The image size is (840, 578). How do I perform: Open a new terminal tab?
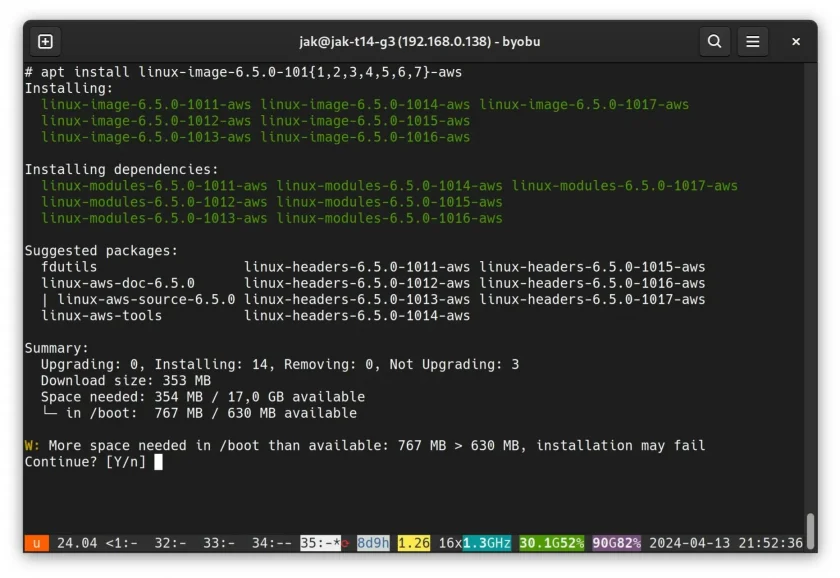click(x=45, y=41)
